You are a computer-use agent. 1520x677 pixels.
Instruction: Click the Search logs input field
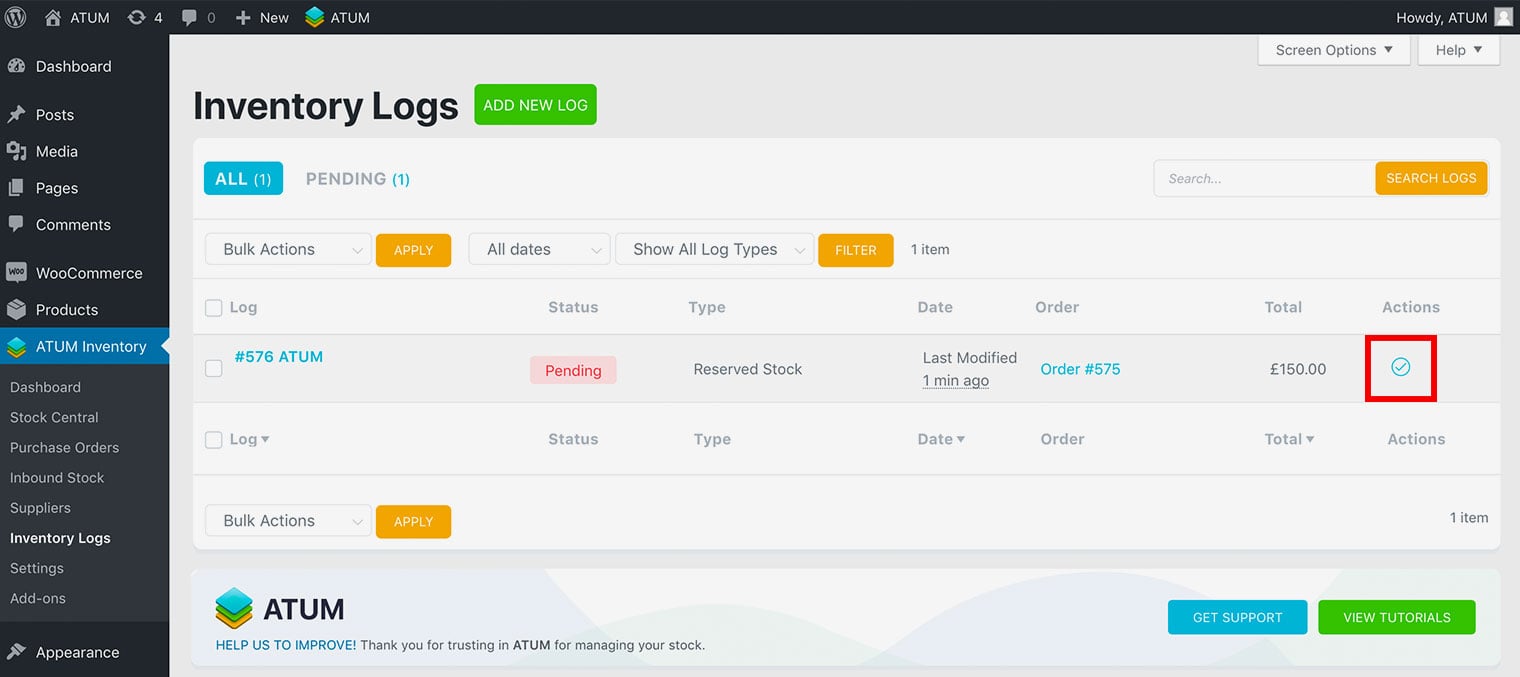click(x=1264, y=179)
